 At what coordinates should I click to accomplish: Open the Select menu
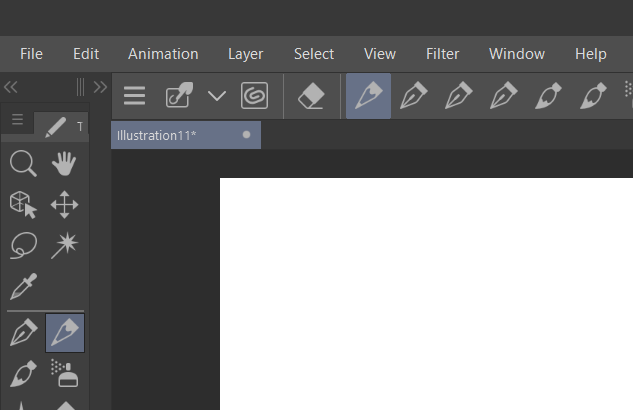pos(314,54)
